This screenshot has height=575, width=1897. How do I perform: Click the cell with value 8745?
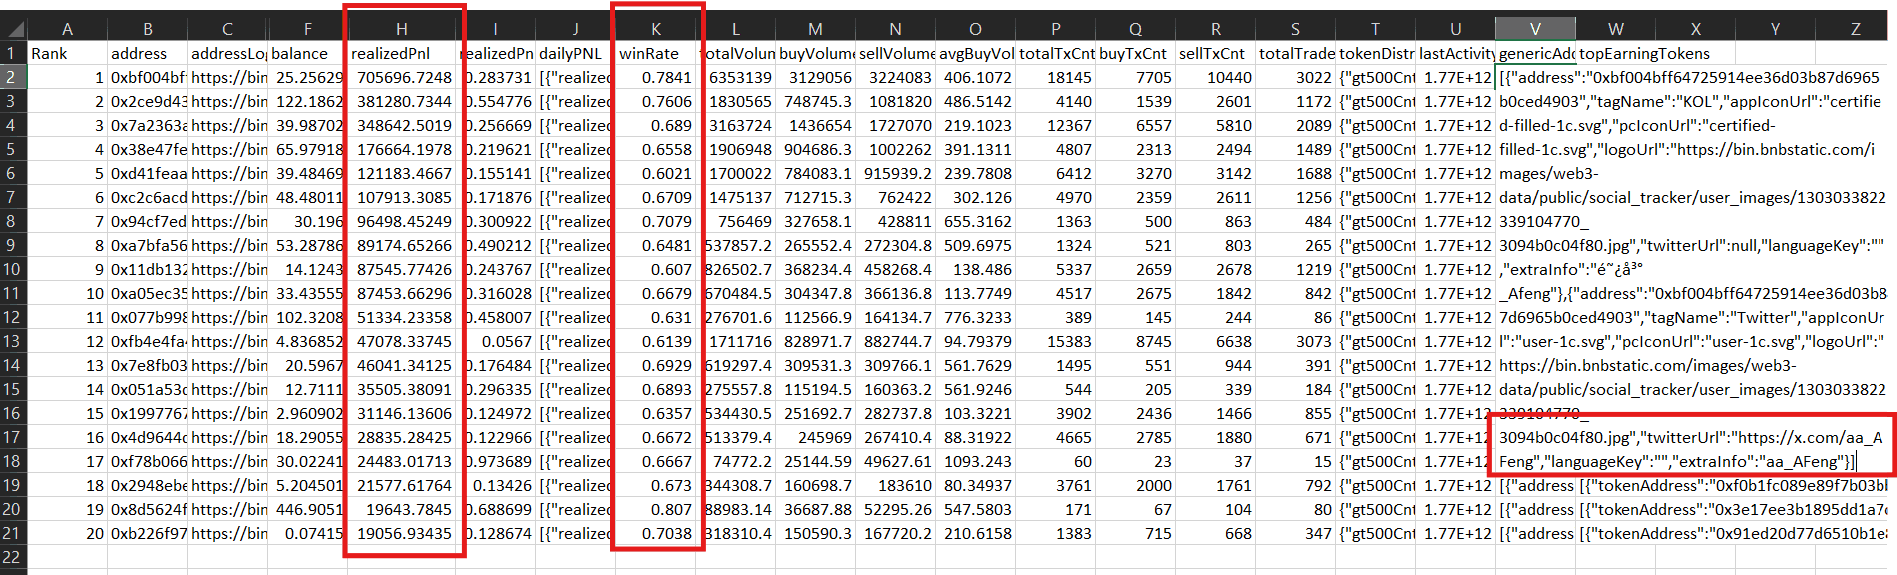(x=1135, y=341)
